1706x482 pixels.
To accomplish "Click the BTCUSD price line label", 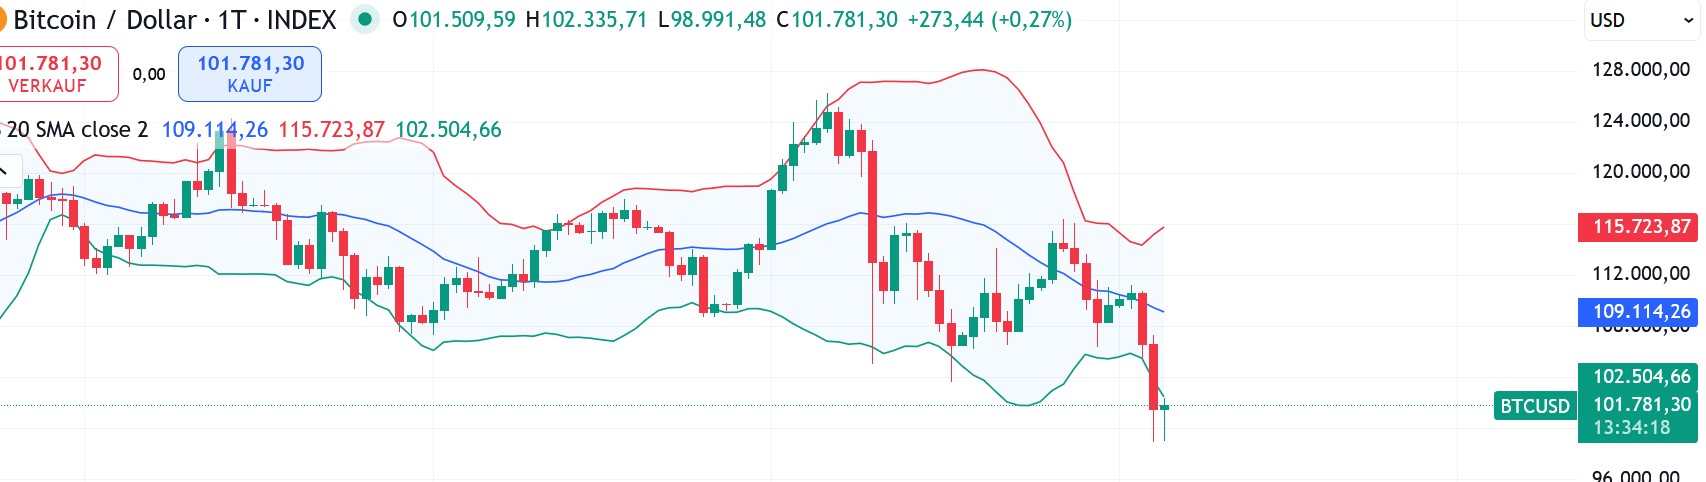I will (x=1534, y=406).
